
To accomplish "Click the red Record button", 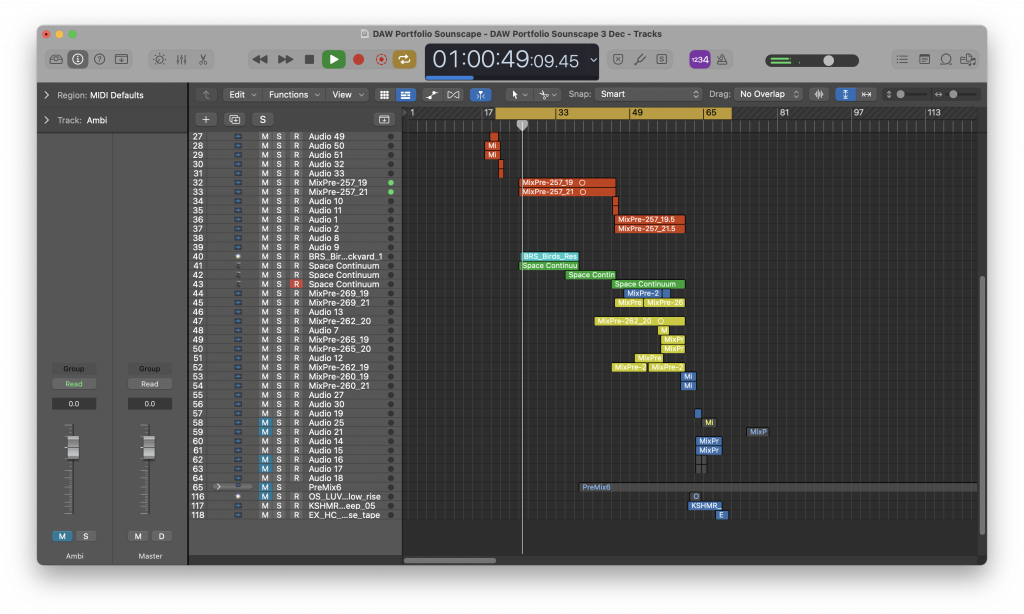I will 359,59.
